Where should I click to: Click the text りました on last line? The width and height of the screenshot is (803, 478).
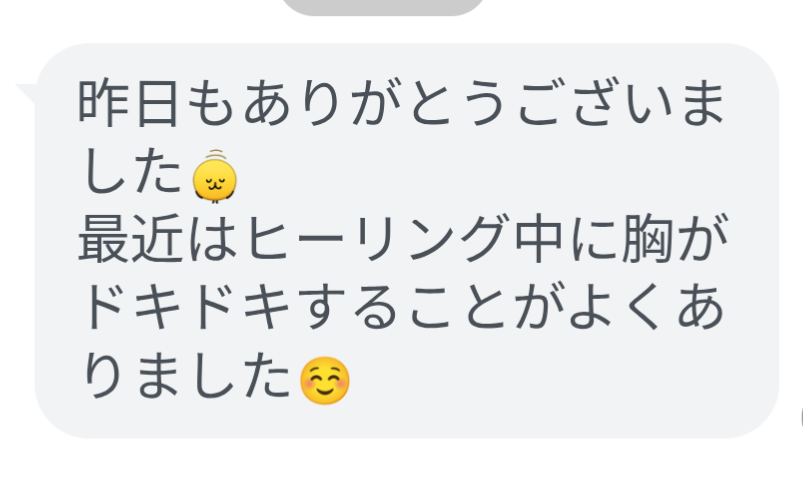[x=187, y=376]
